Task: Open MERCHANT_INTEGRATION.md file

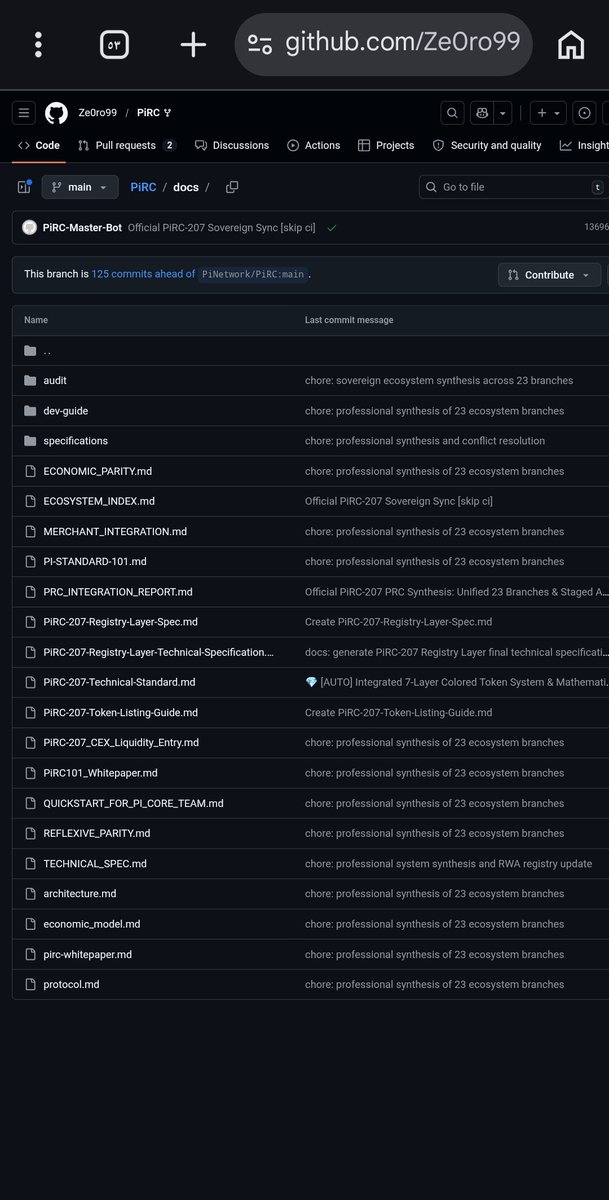Action: [115, 532]
